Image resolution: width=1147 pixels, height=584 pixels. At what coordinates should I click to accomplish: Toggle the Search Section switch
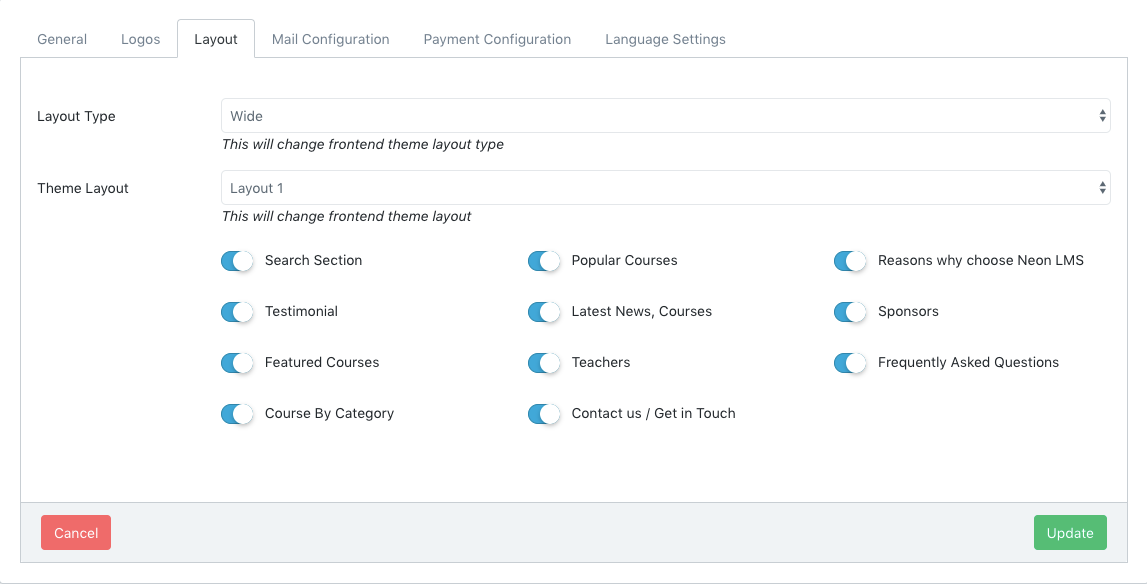click(x=237, y=261)
